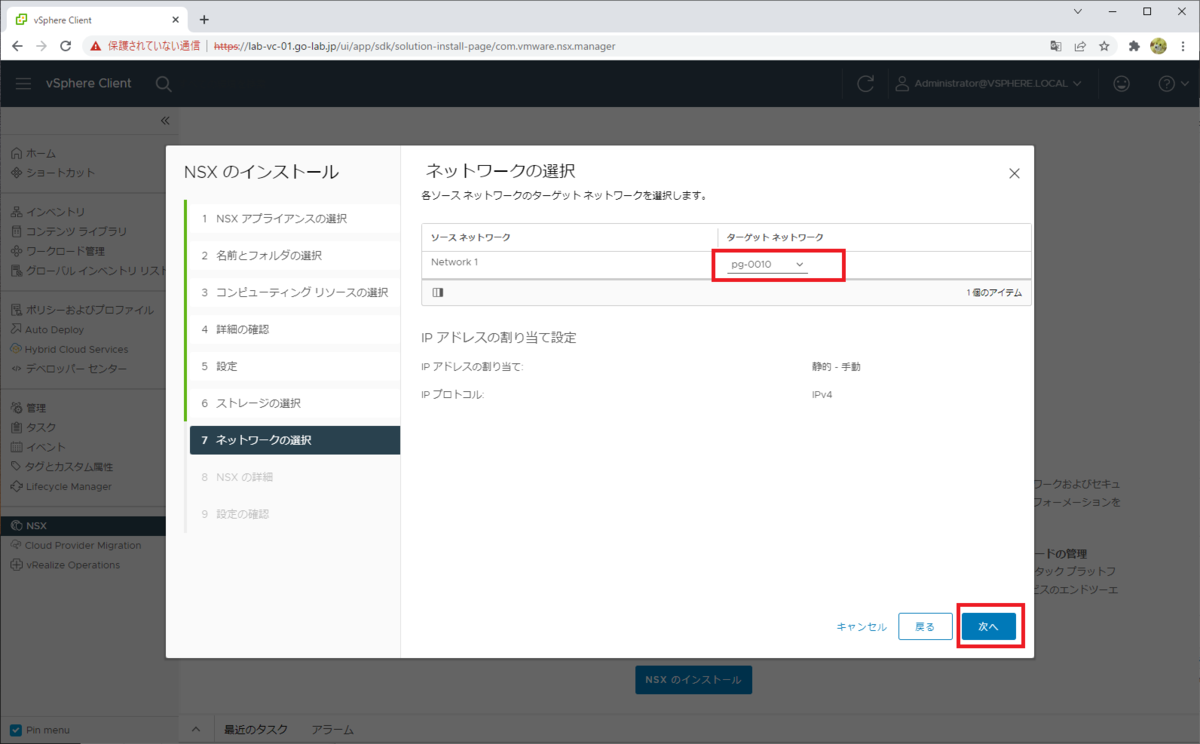The width and height of the screenshot is (1200, 744).
Task: Open a new browser tab
Action: (204, 19)
